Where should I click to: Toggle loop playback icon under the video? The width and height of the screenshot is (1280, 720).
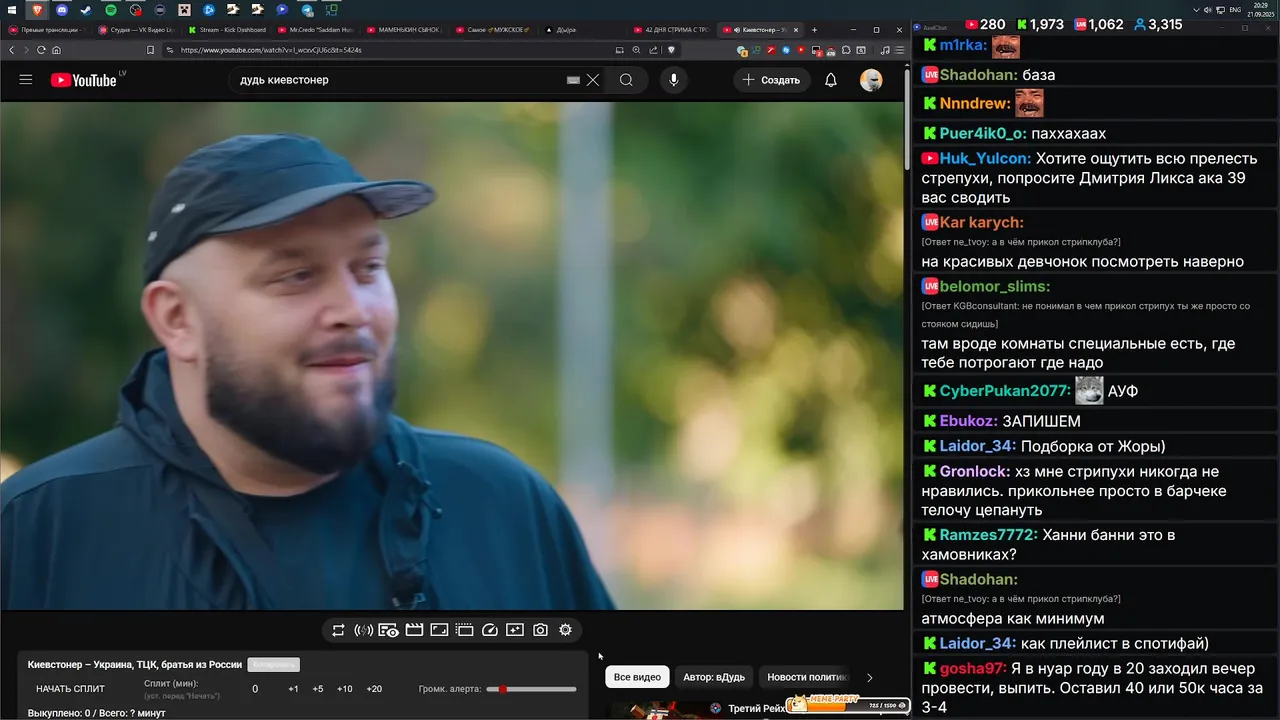pos(338,630)
